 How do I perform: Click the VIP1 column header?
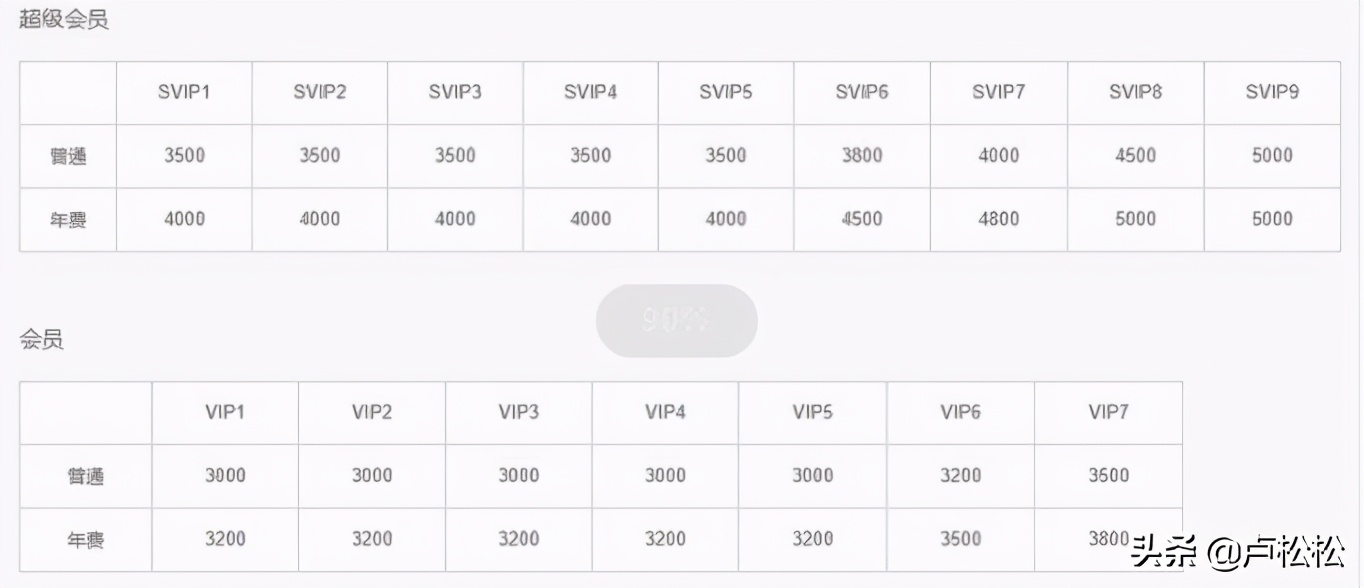[x=225, y=412]
